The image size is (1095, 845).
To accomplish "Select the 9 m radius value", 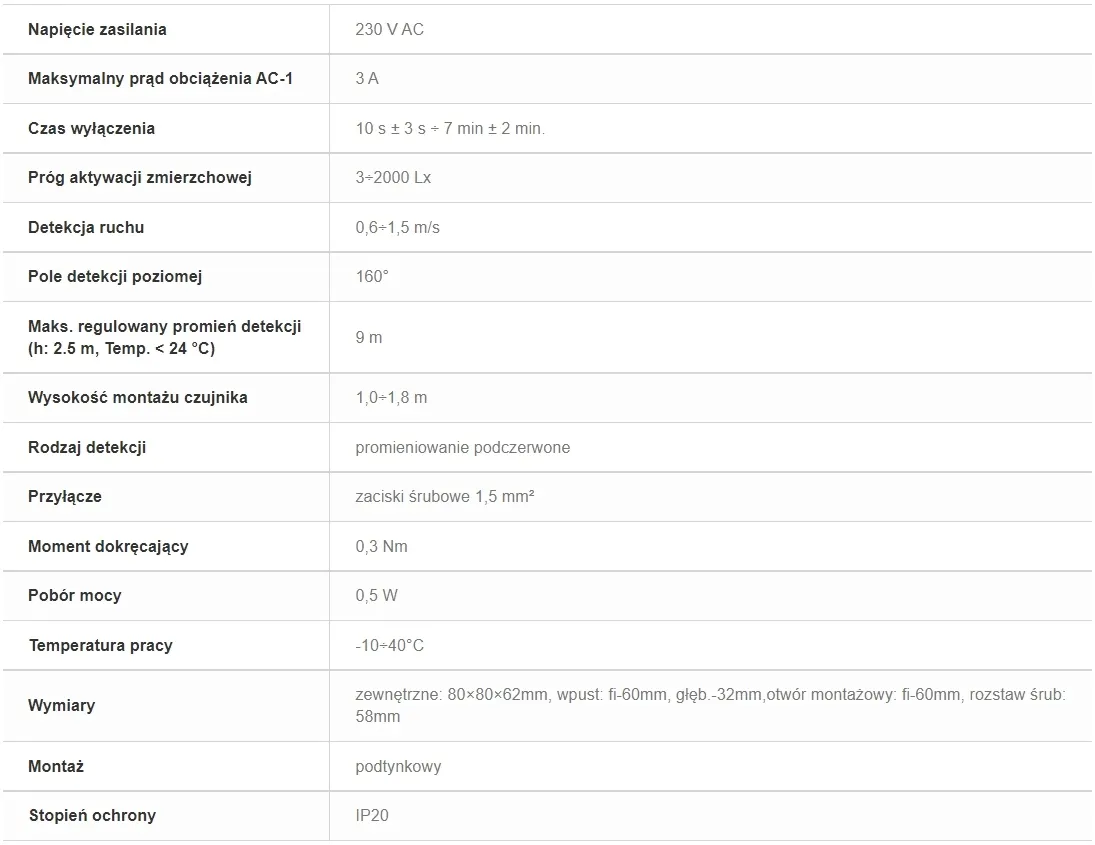I will pyautogui.click(x=369, y=337).
